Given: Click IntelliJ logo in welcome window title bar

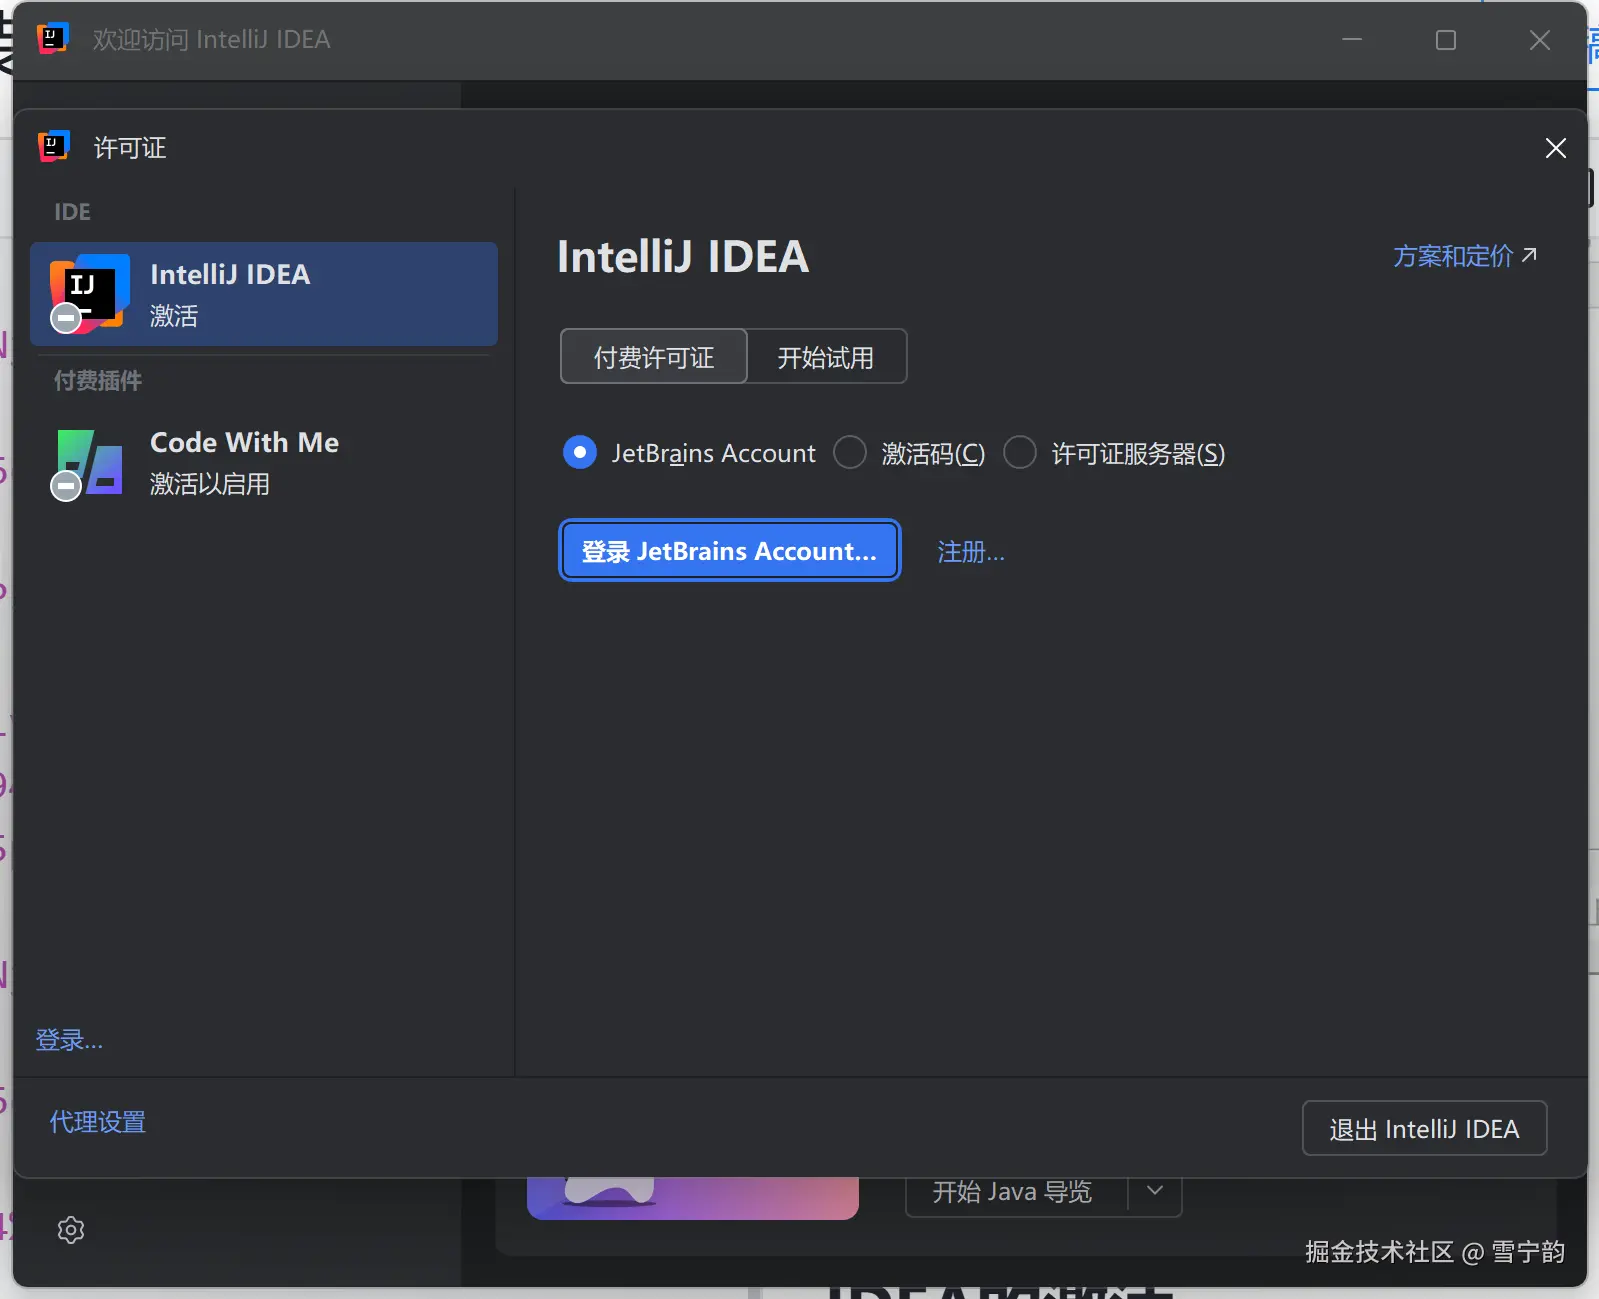Looking at the screenshot, I should click(52, 39).
